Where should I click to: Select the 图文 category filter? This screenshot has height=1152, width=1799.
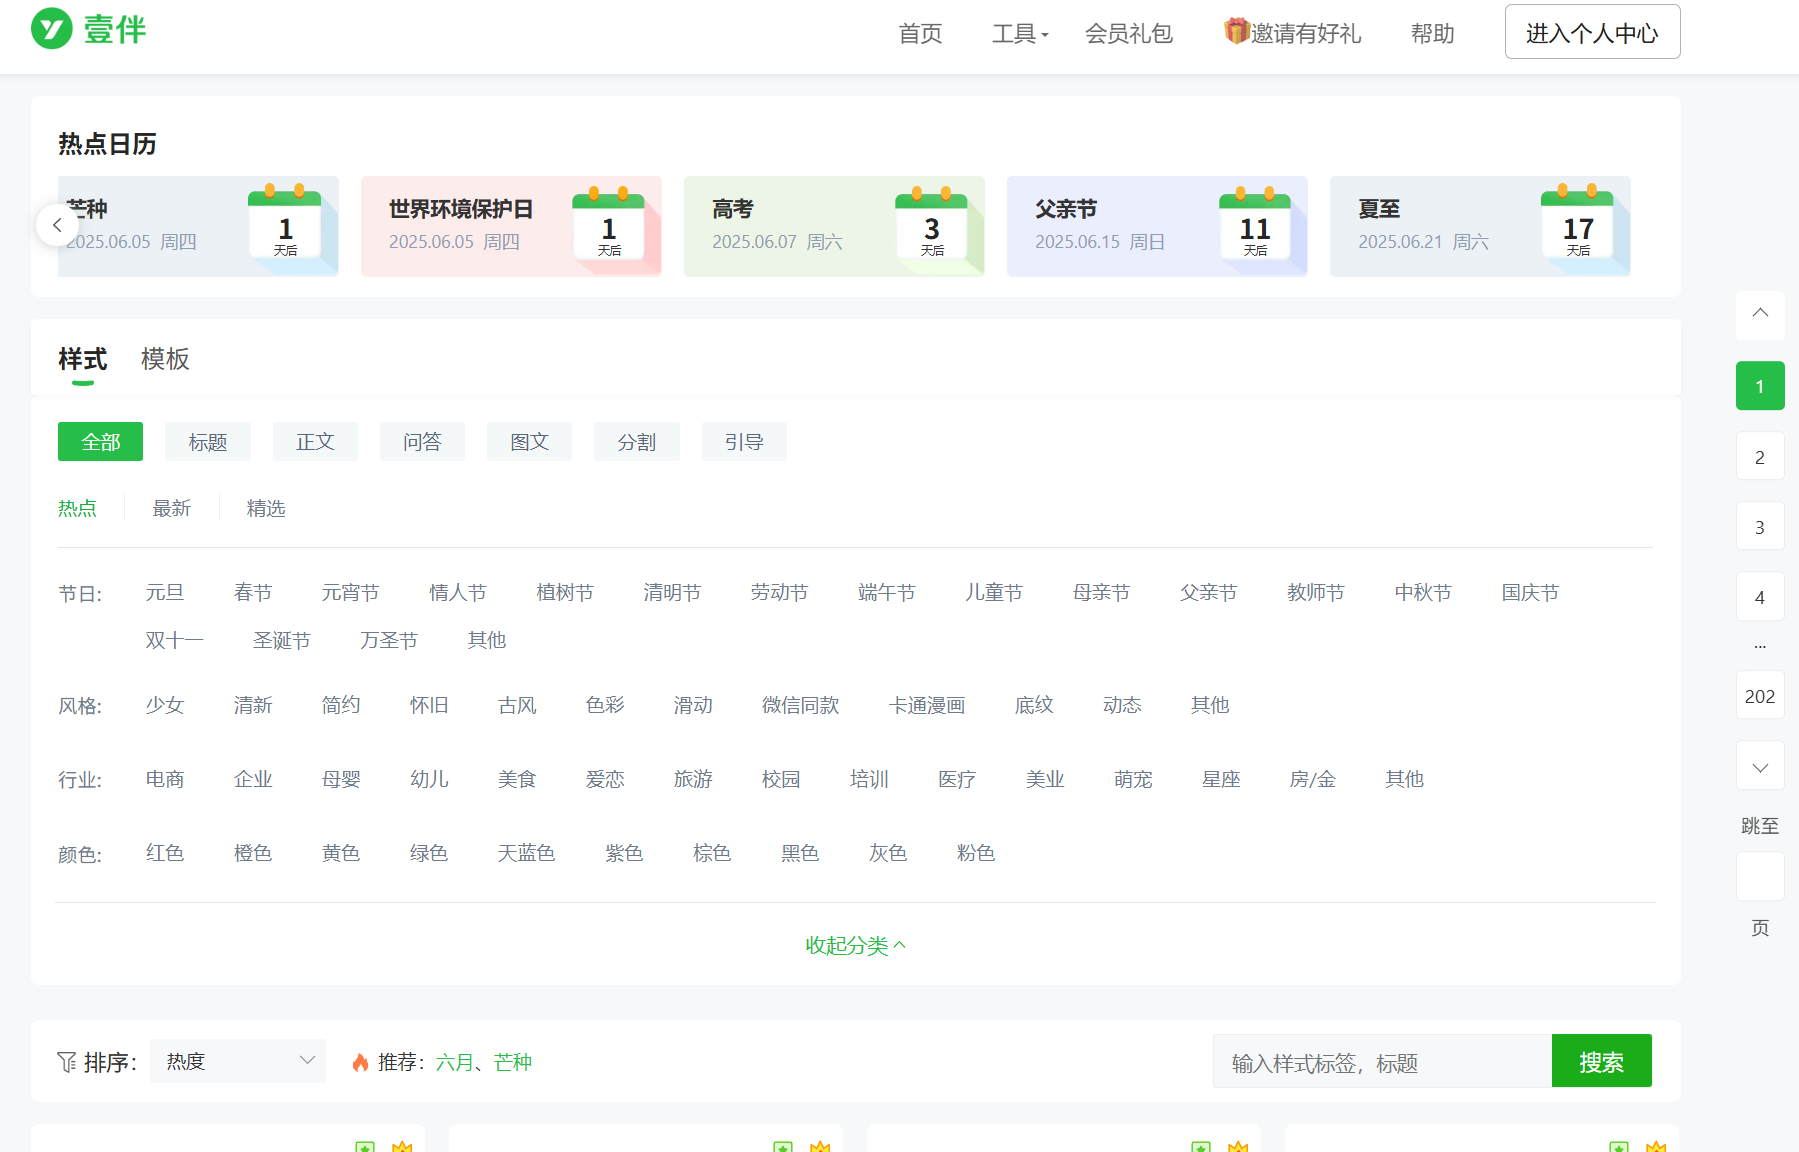pyautogui.click(x=529, y=442)
